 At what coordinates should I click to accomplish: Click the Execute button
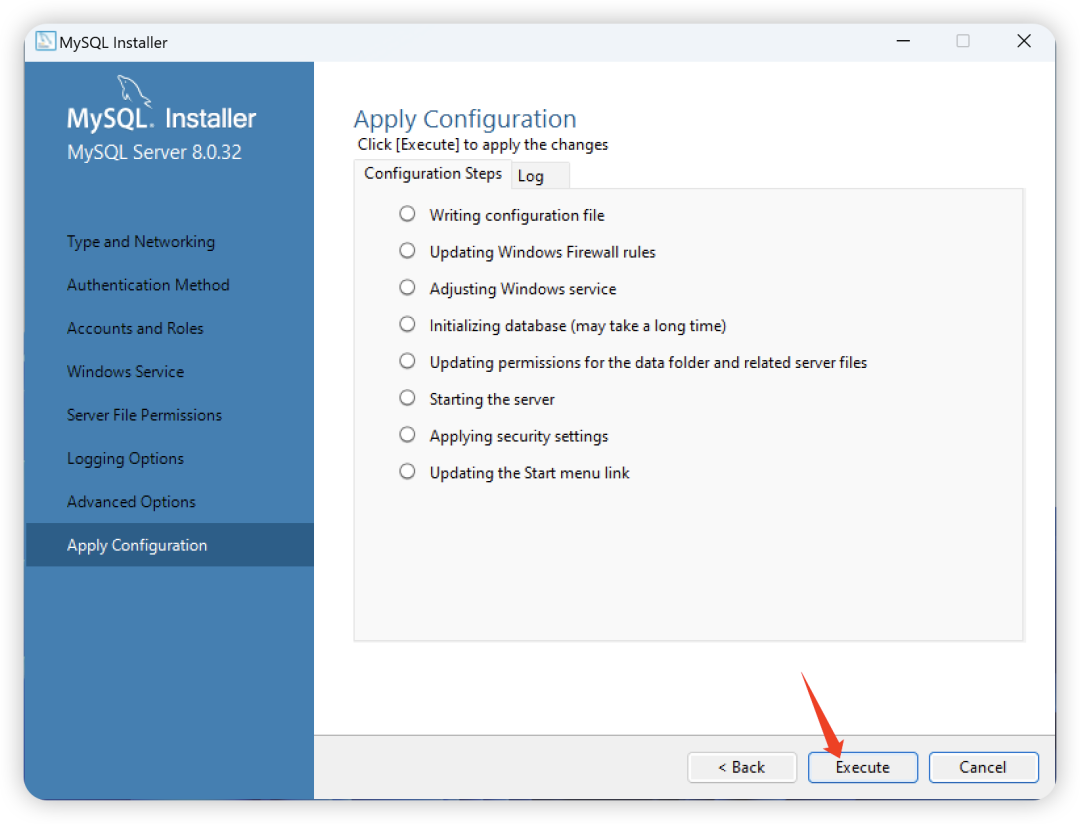point(862,767)
